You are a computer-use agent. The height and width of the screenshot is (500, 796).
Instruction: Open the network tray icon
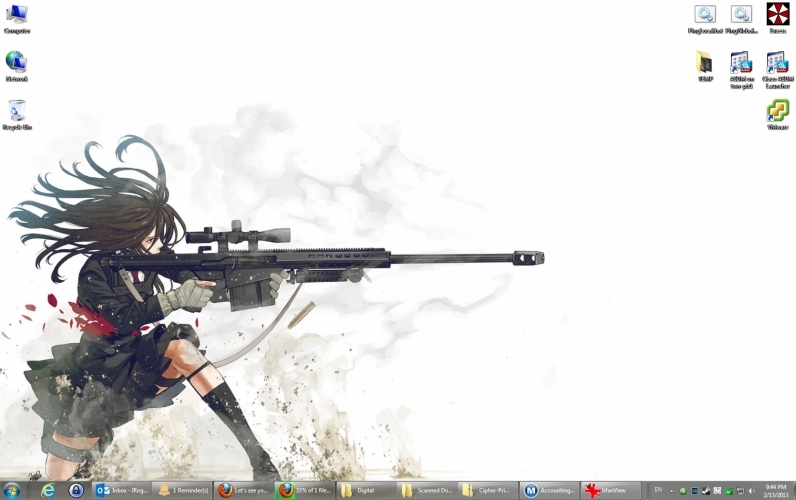pyautogui.click(x=740, y=491)
